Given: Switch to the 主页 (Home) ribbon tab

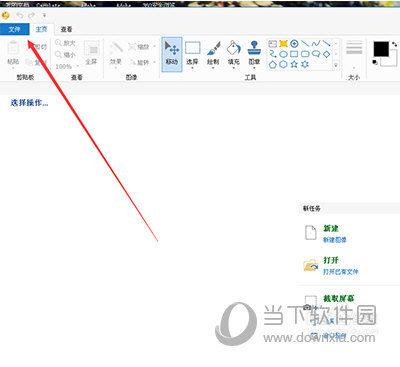Looking at the screenshot, I should [x=42, y=29].
